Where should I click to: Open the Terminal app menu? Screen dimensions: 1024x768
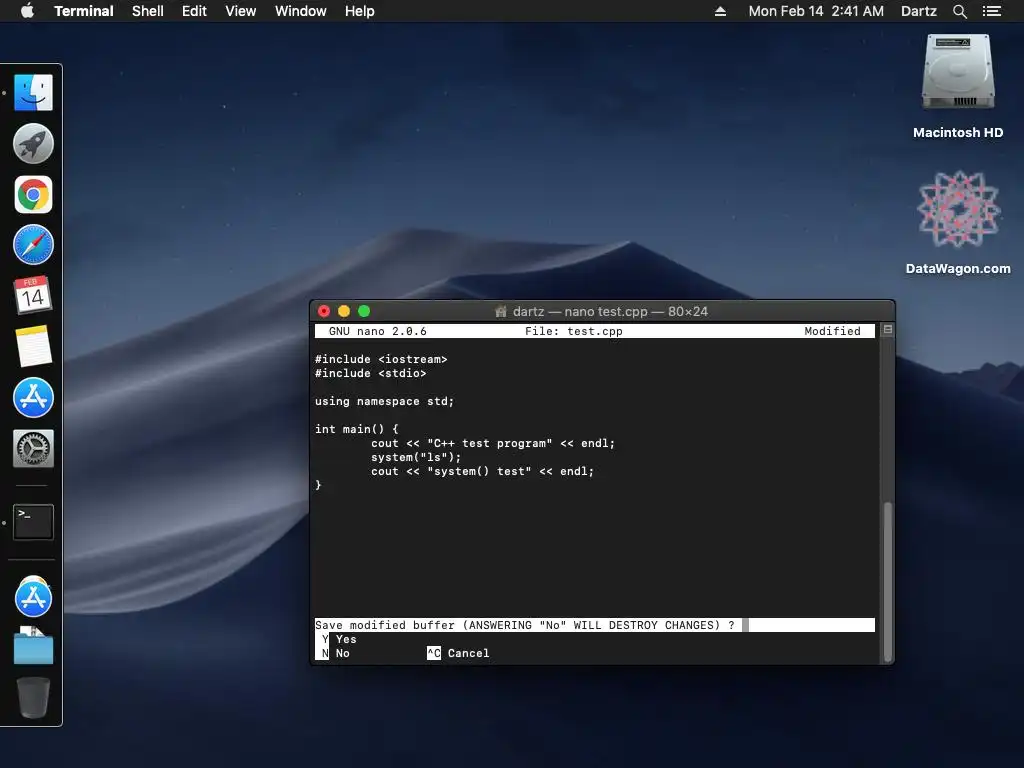[84, 11]
